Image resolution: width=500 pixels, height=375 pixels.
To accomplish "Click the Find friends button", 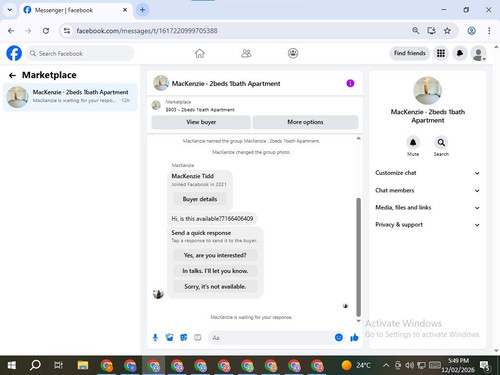I will tap(410, 53).
